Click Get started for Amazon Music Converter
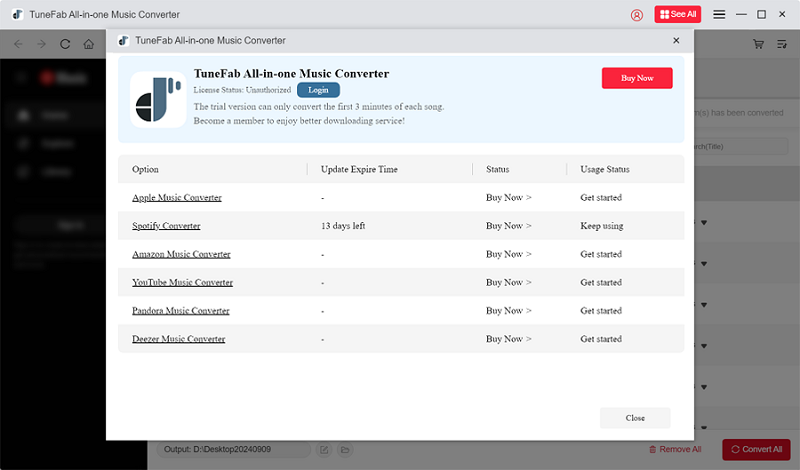The height and width of the screenshot is (470, 800). (601, 254)
